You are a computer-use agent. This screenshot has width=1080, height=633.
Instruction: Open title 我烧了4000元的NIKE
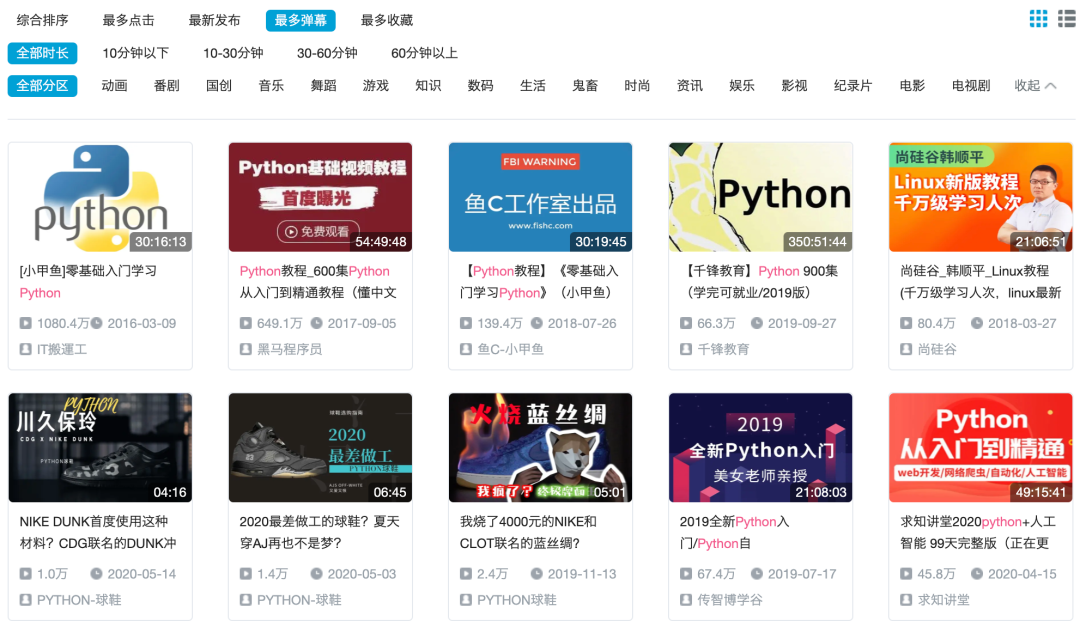(528, 532)
